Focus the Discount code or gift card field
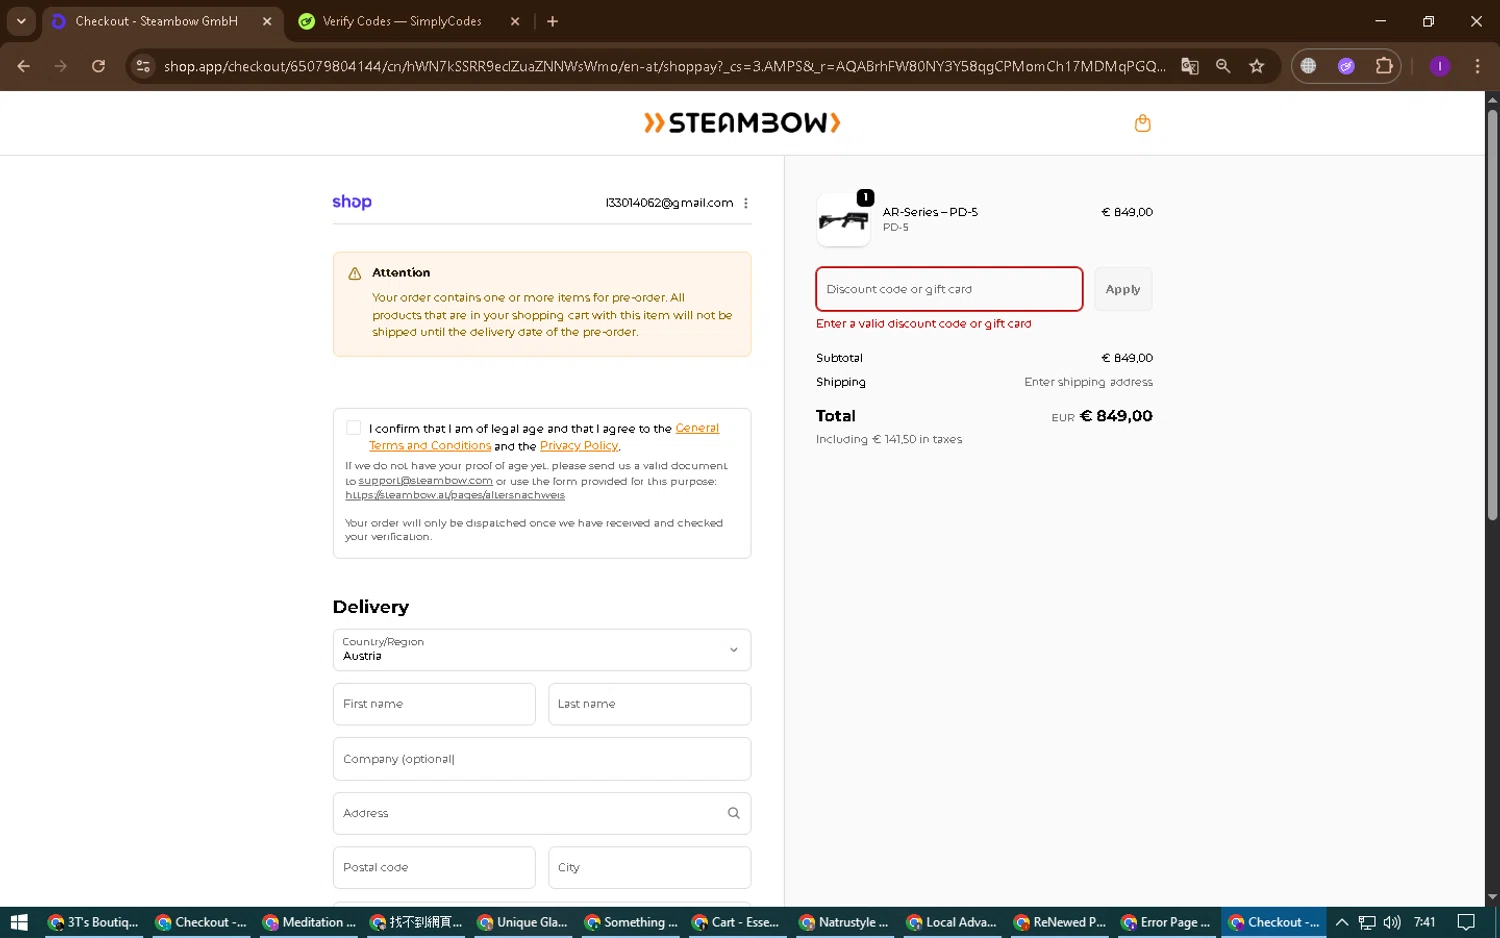 click(x=949, y=289)
